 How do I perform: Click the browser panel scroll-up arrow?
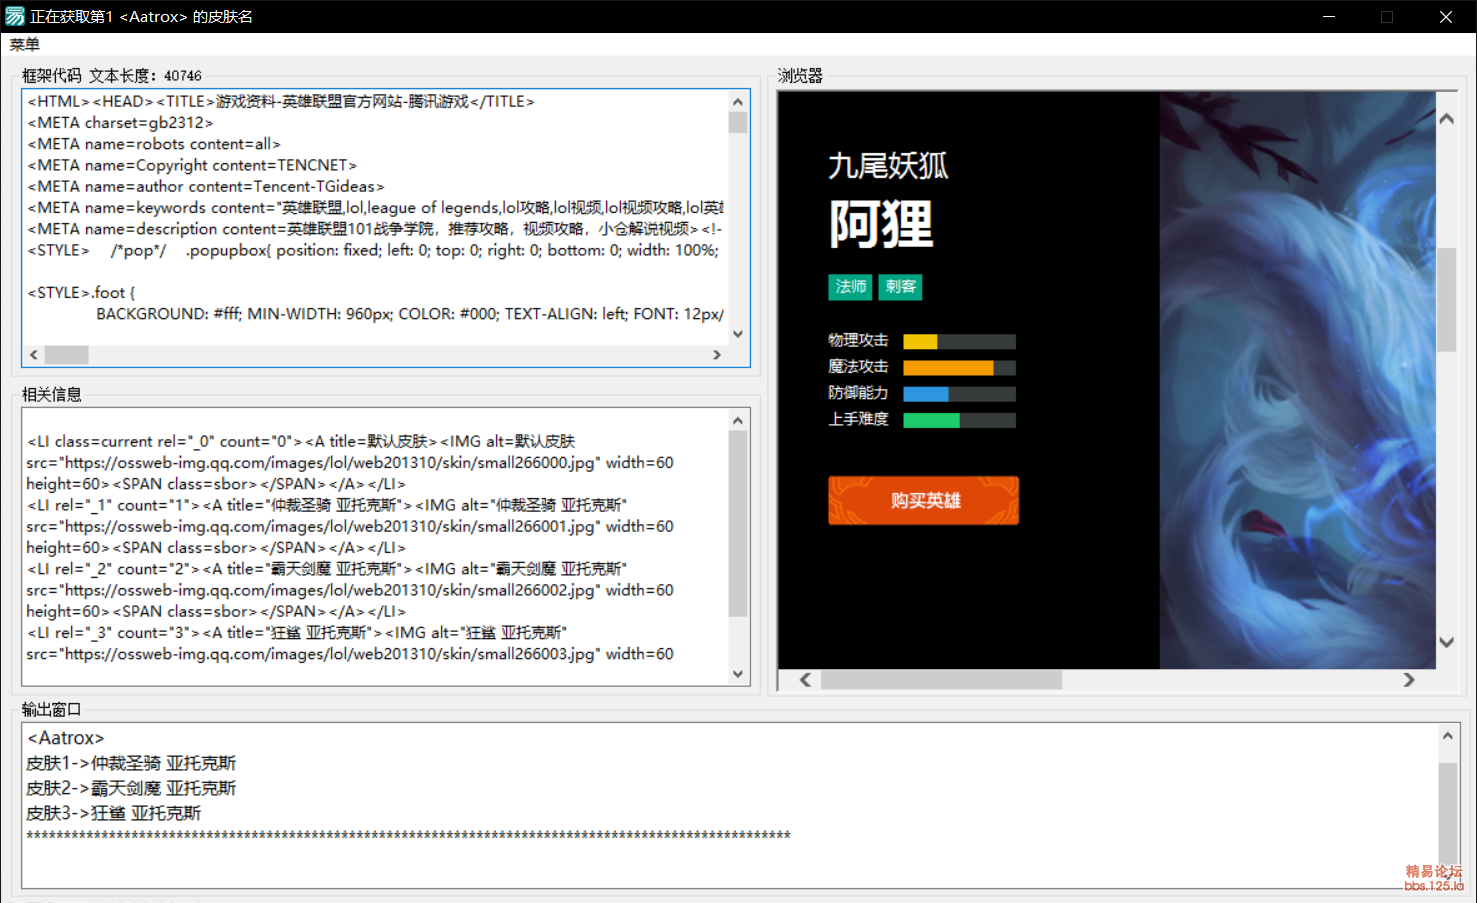(1446, 118)
